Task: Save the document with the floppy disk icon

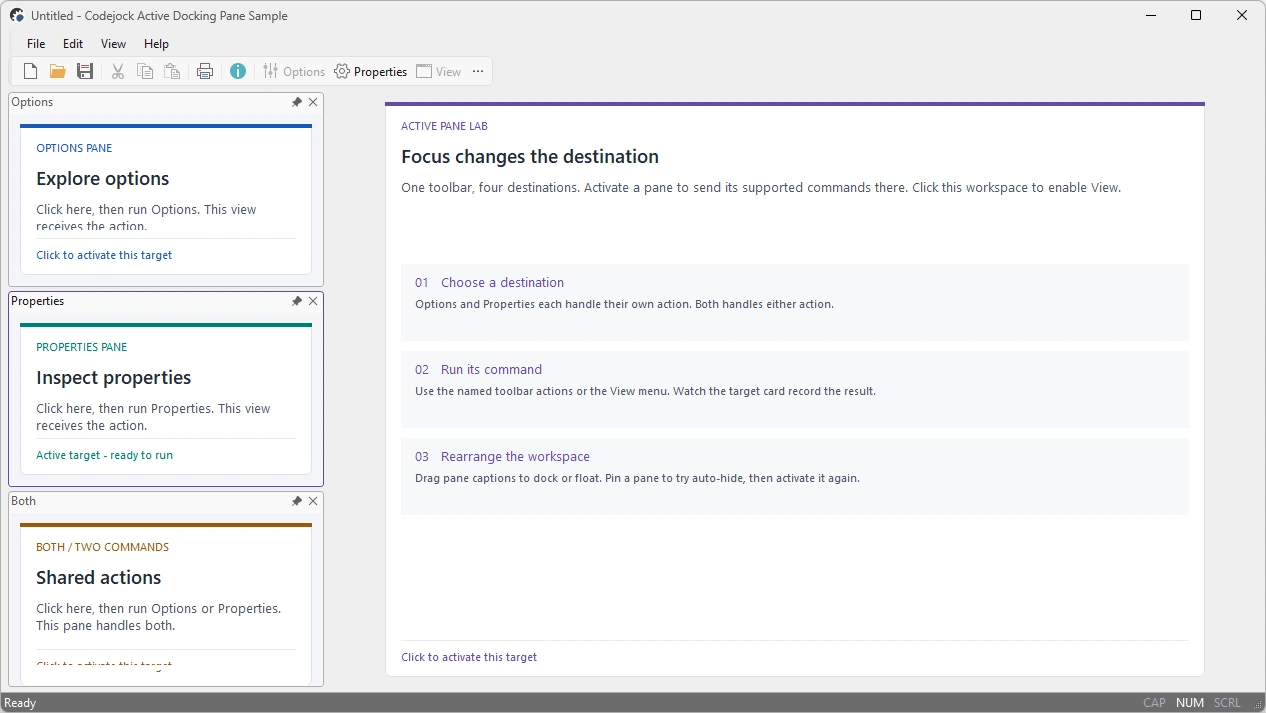Action: pyautogui.click(x=85, y=71)
